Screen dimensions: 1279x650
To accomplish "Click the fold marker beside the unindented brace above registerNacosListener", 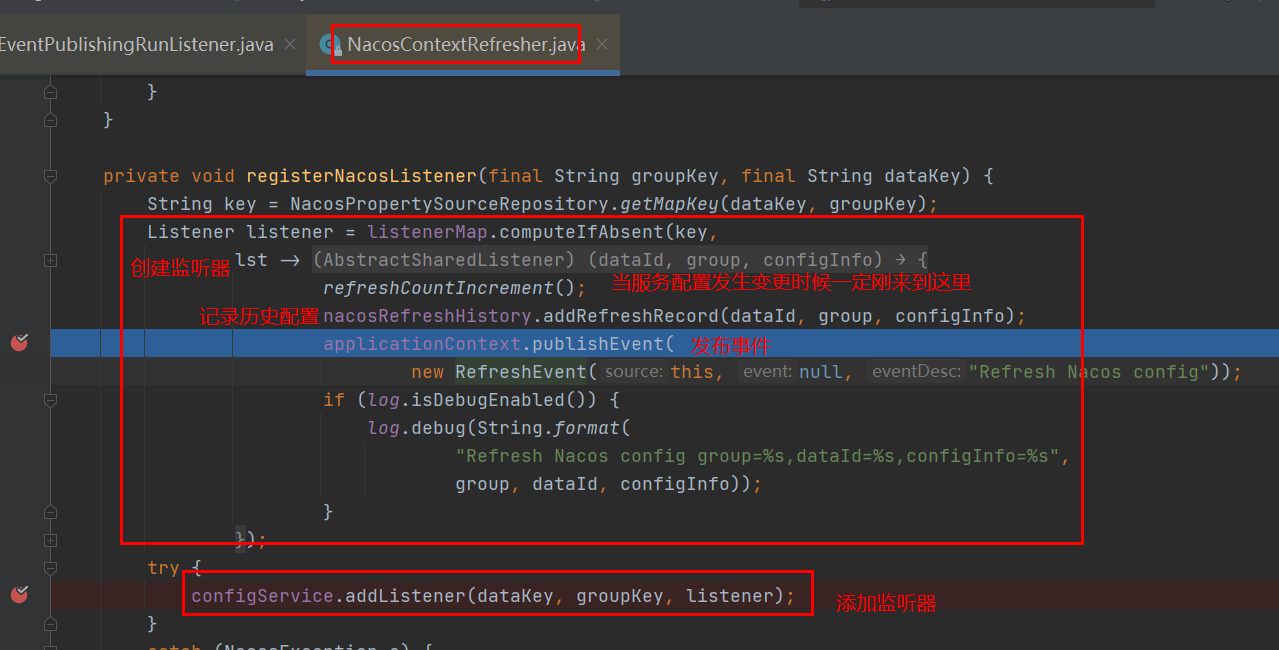I will 50,120.
